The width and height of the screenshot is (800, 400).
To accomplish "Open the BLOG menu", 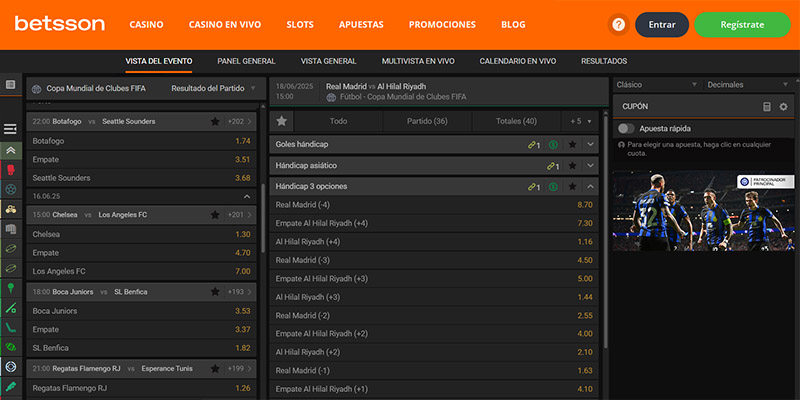I will 513,24.
